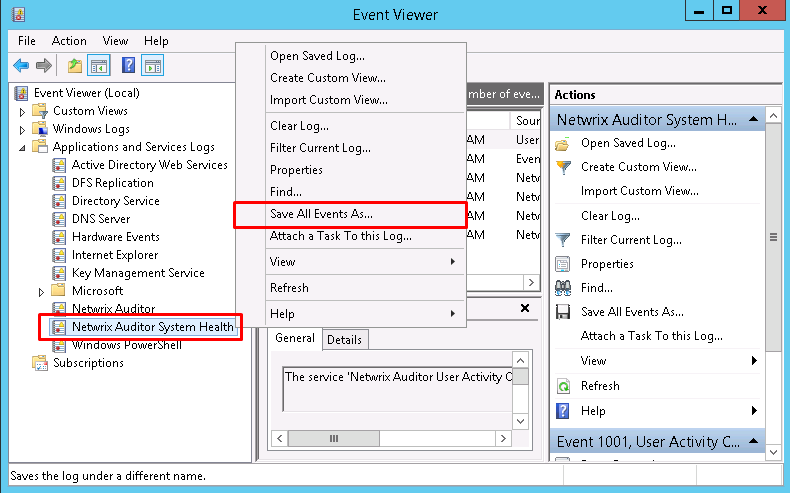Click the Hardware Events log icon

click(59, 237)
